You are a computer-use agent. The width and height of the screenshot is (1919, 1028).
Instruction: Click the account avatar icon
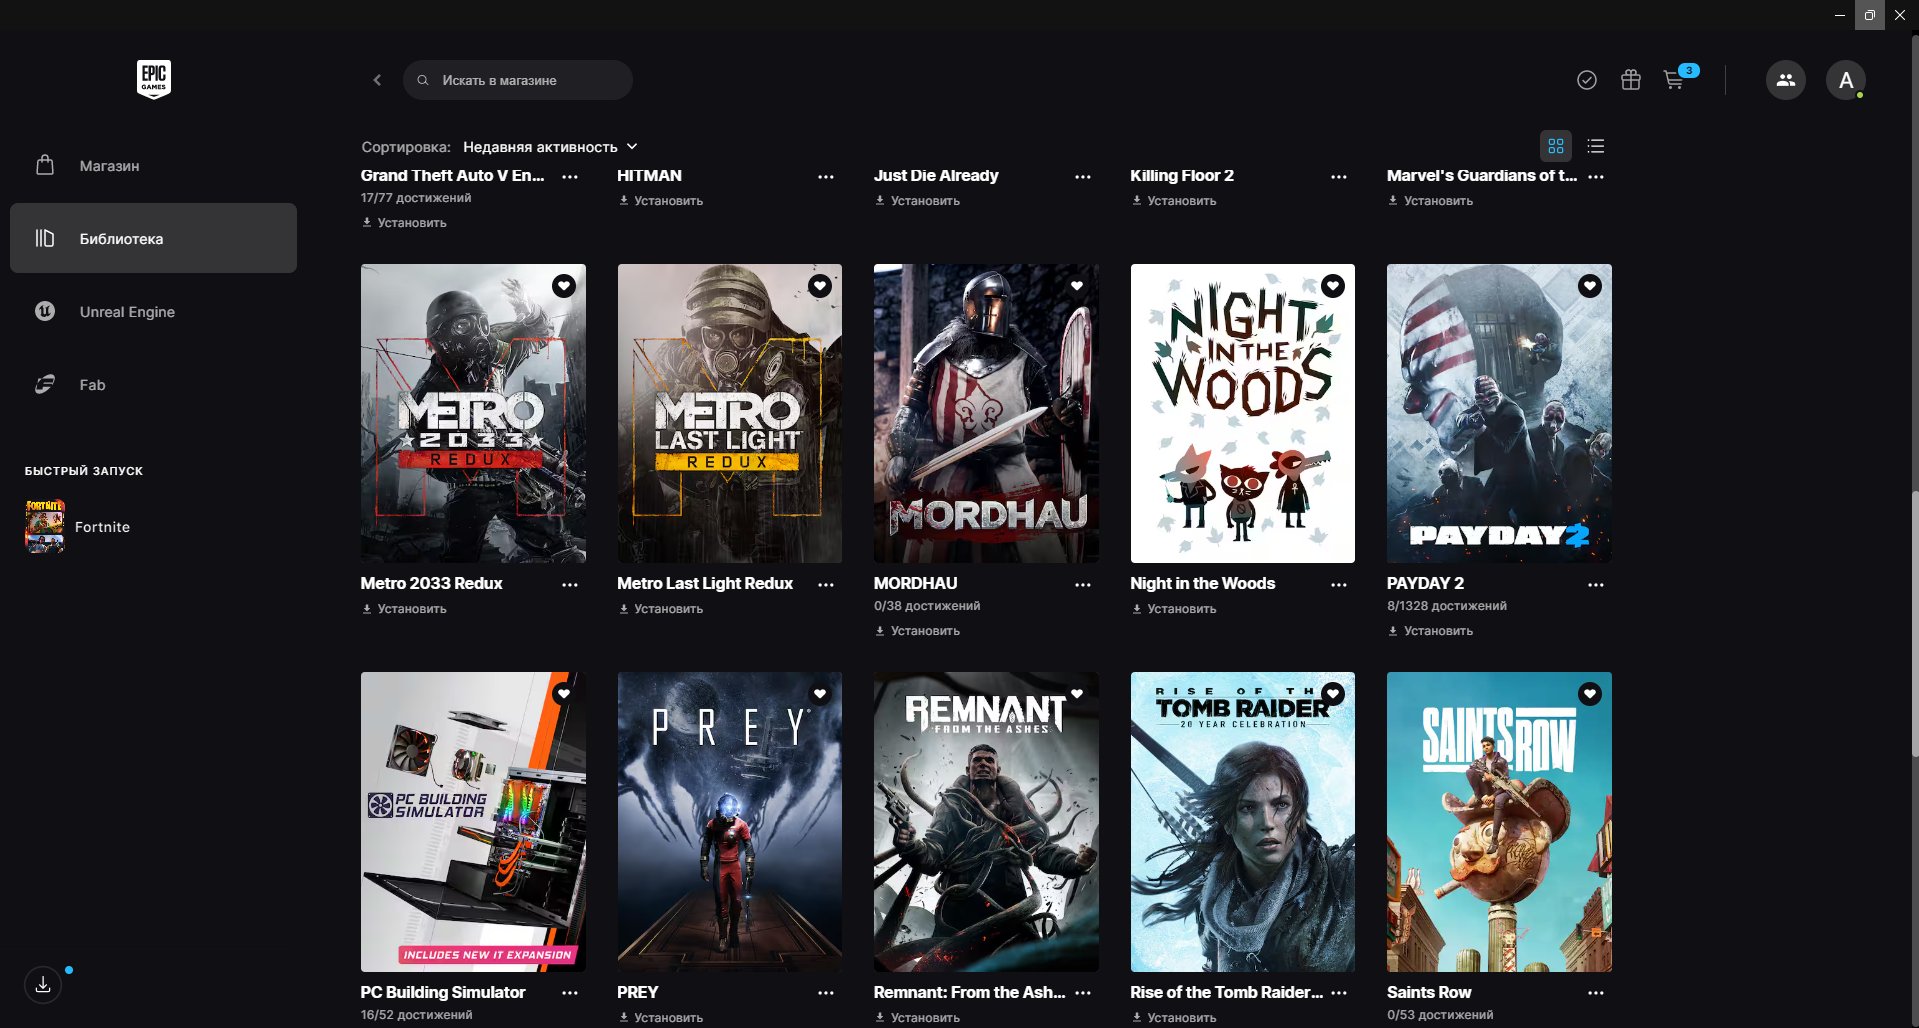tap(1845, 80)
